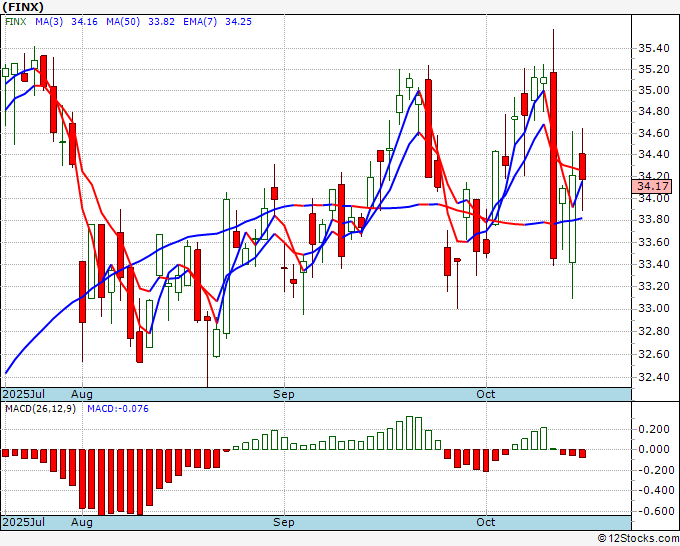Click the 32.40 price axis label
680x546 pixels.
tap(654, 377)
